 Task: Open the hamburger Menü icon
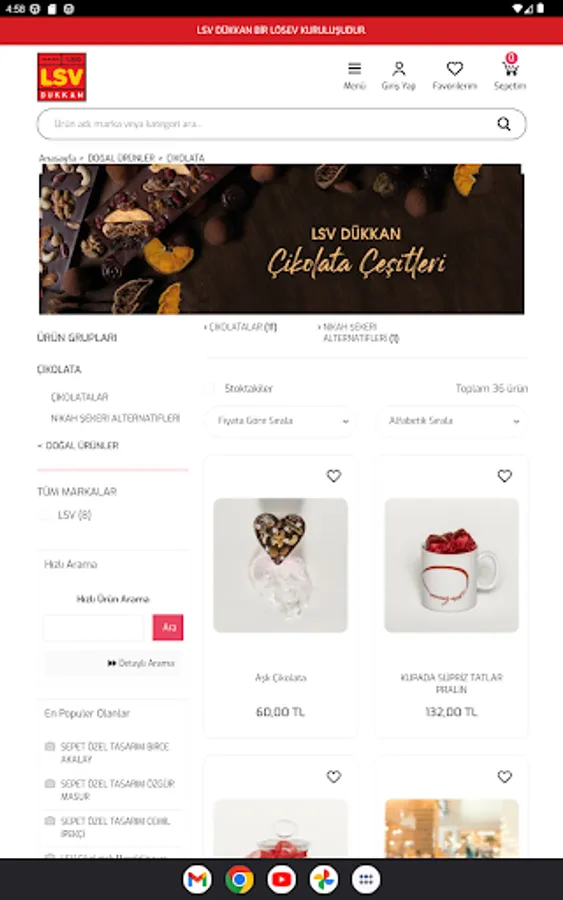tap(354, 69)
